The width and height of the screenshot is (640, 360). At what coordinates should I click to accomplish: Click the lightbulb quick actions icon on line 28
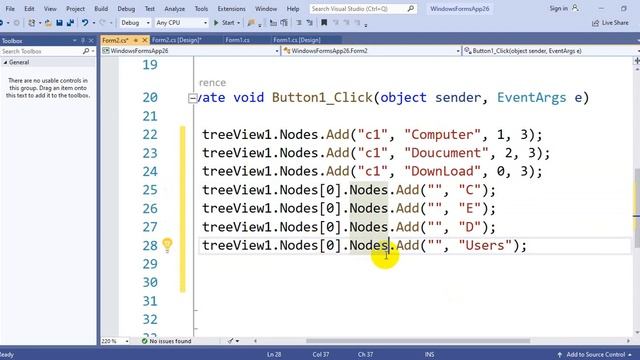click(167, 245)
